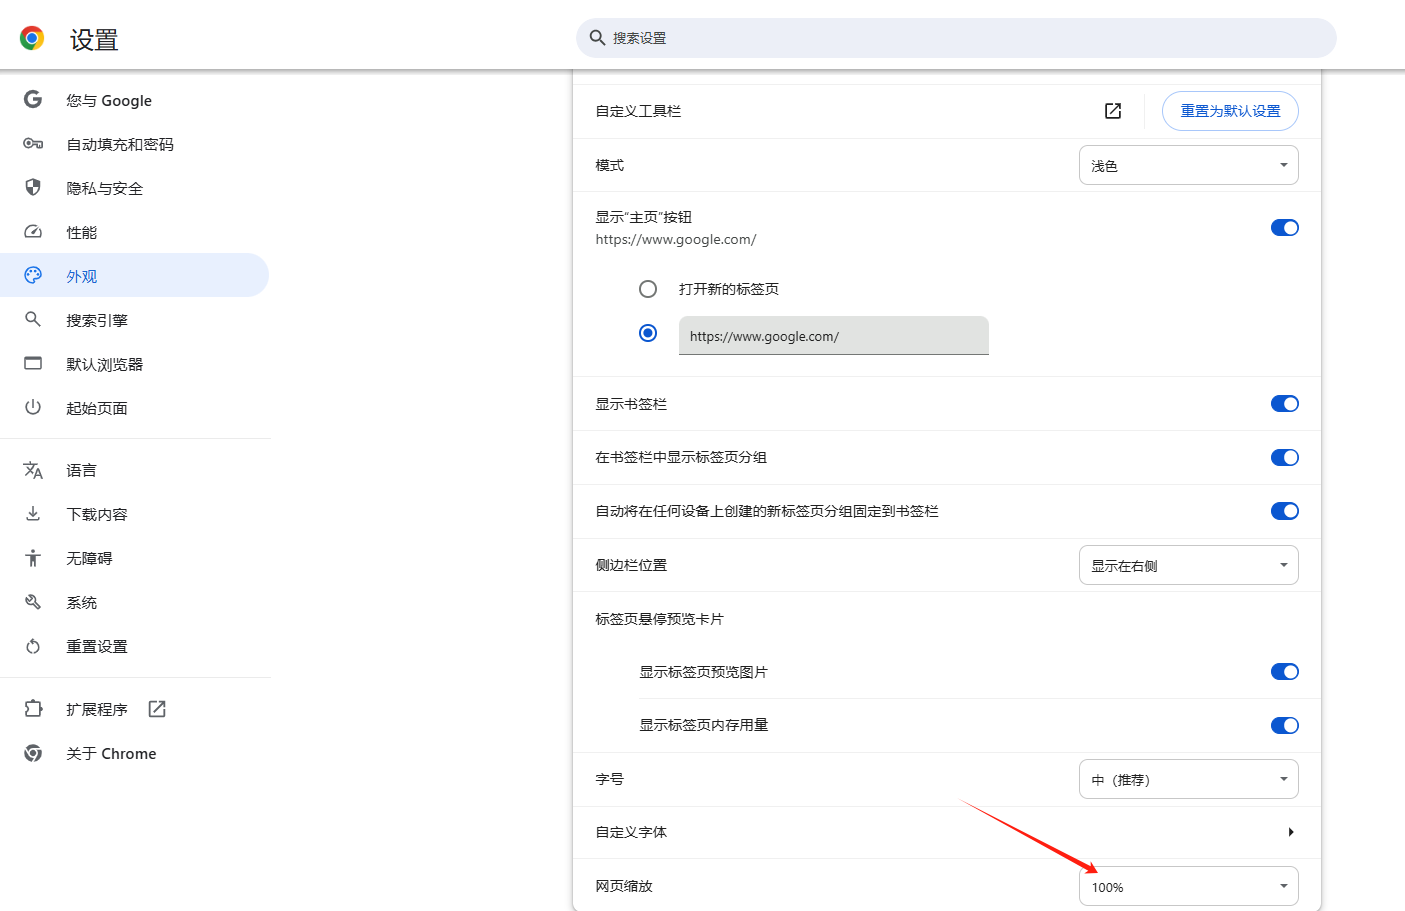Image resolution: width=1405 pixels, height=911 pixels.
Task: Open 重置设置 settings section
Action: pyautogui.click(x=134, y=646)
